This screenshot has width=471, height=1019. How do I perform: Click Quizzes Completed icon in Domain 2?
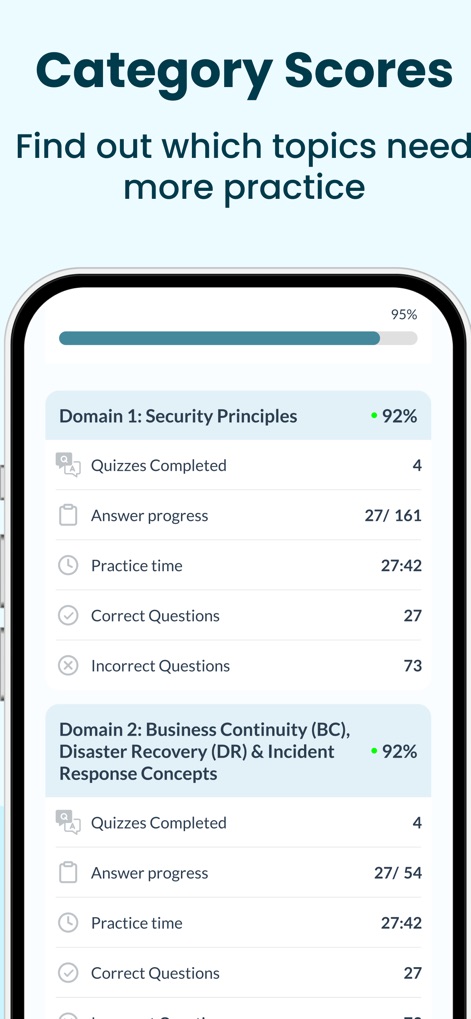[x=68, y=823]
